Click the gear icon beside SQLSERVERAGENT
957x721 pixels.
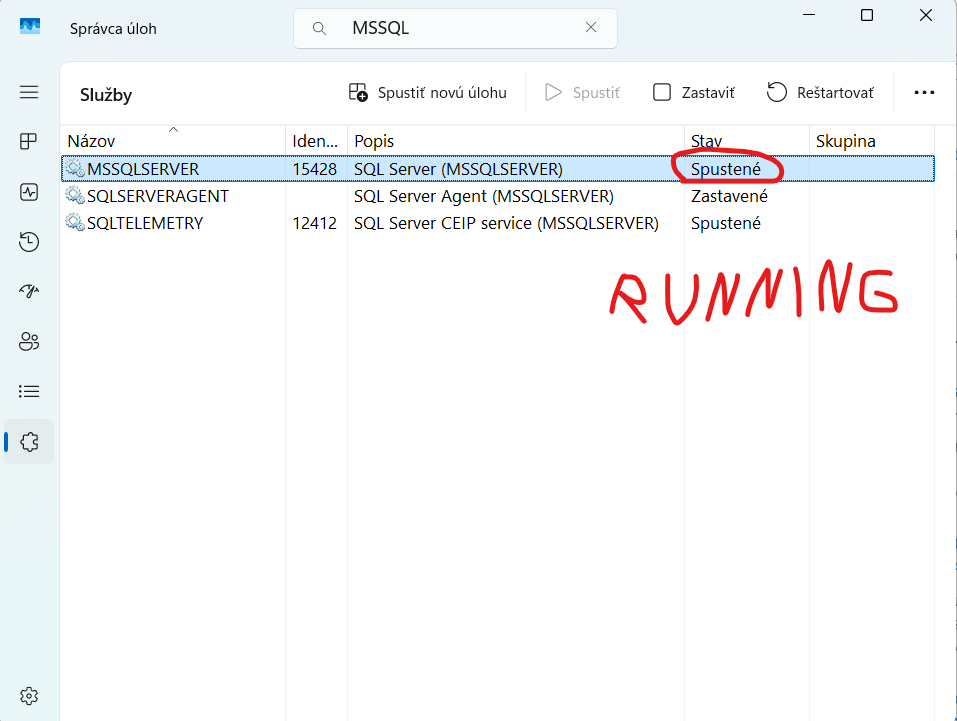tap(75, 195)
